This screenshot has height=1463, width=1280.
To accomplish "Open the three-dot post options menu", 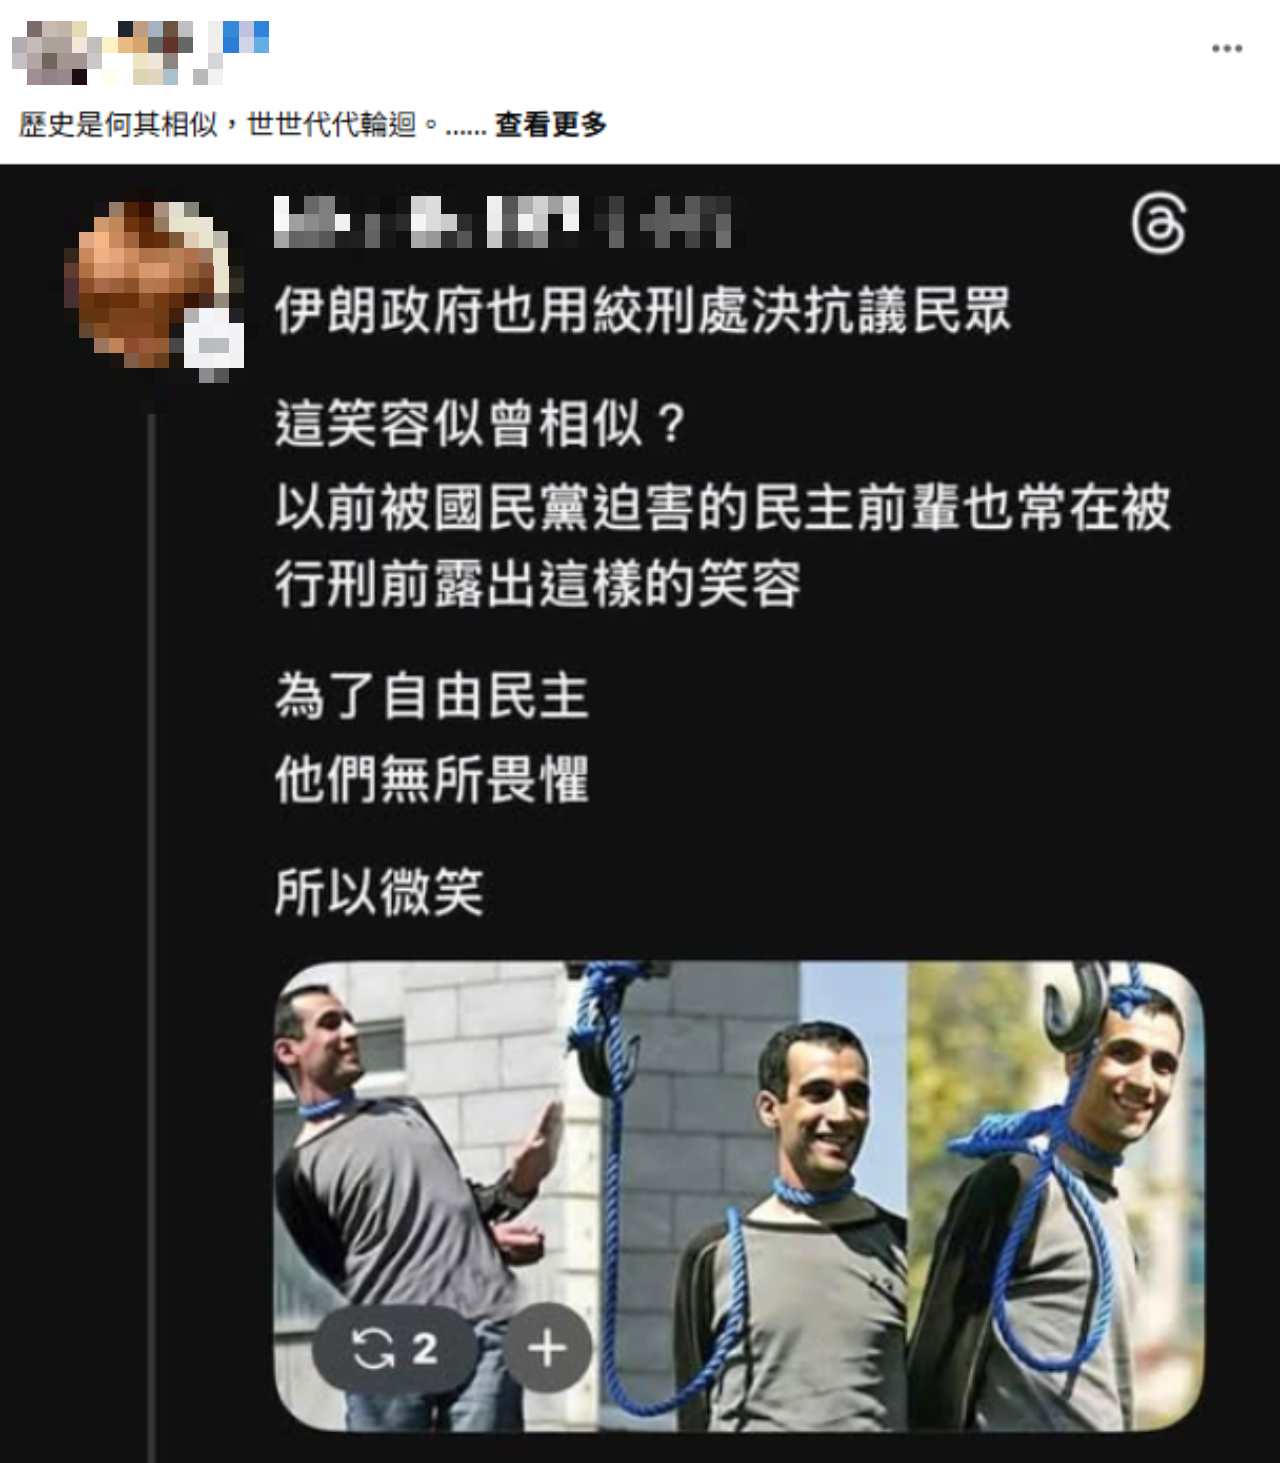I will tap(1226, 48).
